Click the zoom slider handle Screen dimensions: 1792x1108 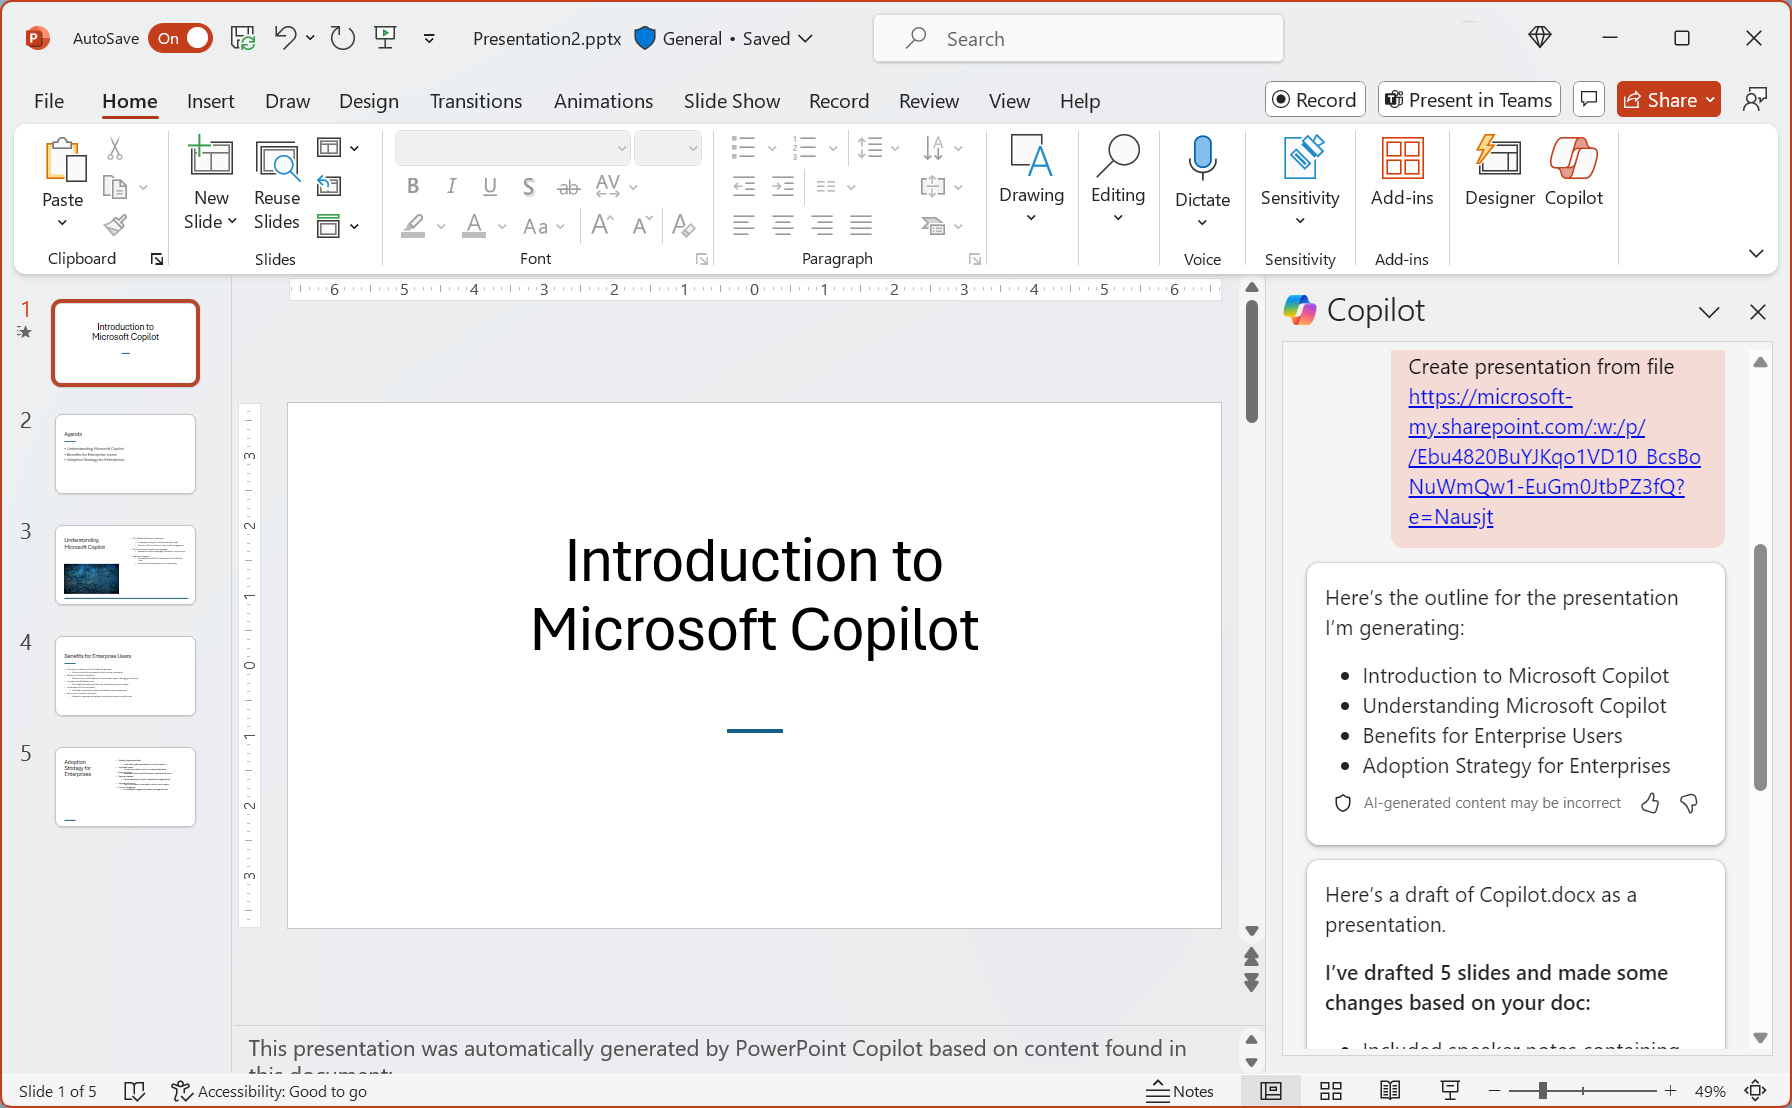pyautogui.click(x=1543, y=1091)
